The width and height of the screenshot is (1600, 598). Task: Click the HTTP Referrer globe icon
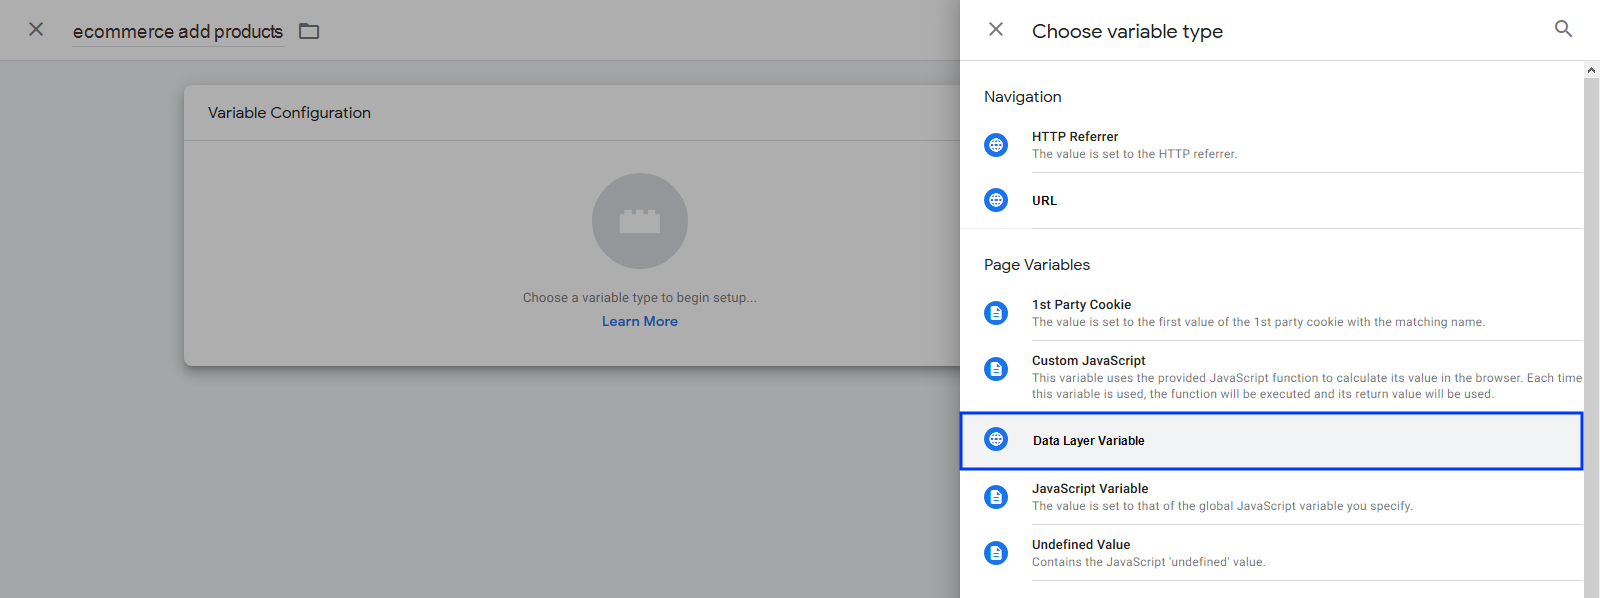pos(996,145)
